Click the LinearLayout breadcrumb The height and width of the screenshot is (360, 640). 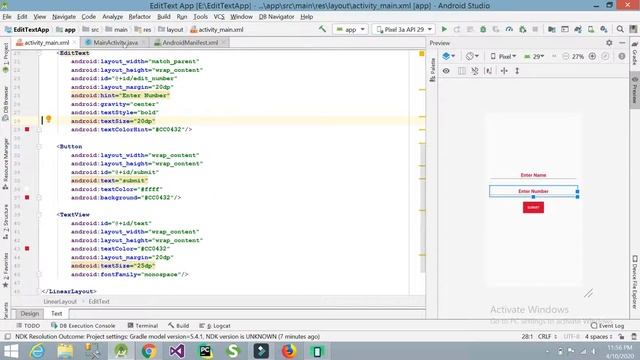pyautogui.click(x=60, y=302)
